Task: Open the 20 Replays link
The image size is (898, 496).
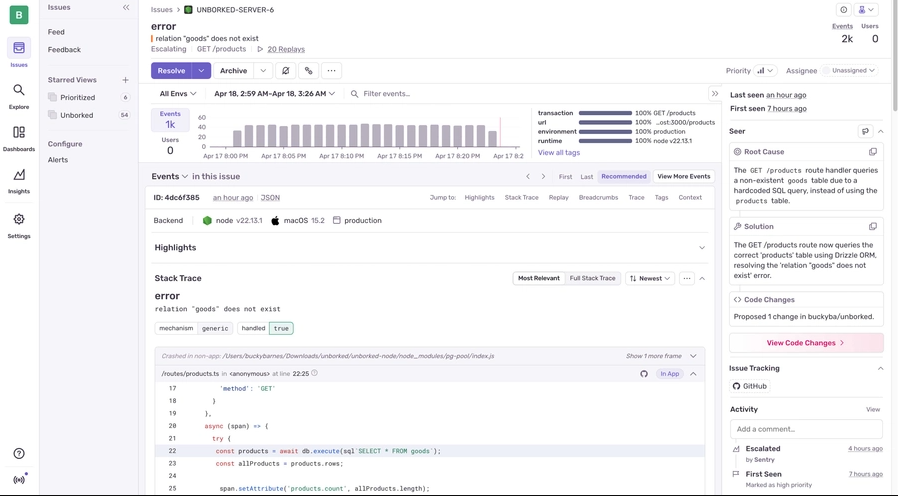Action: tap(285, 49)
